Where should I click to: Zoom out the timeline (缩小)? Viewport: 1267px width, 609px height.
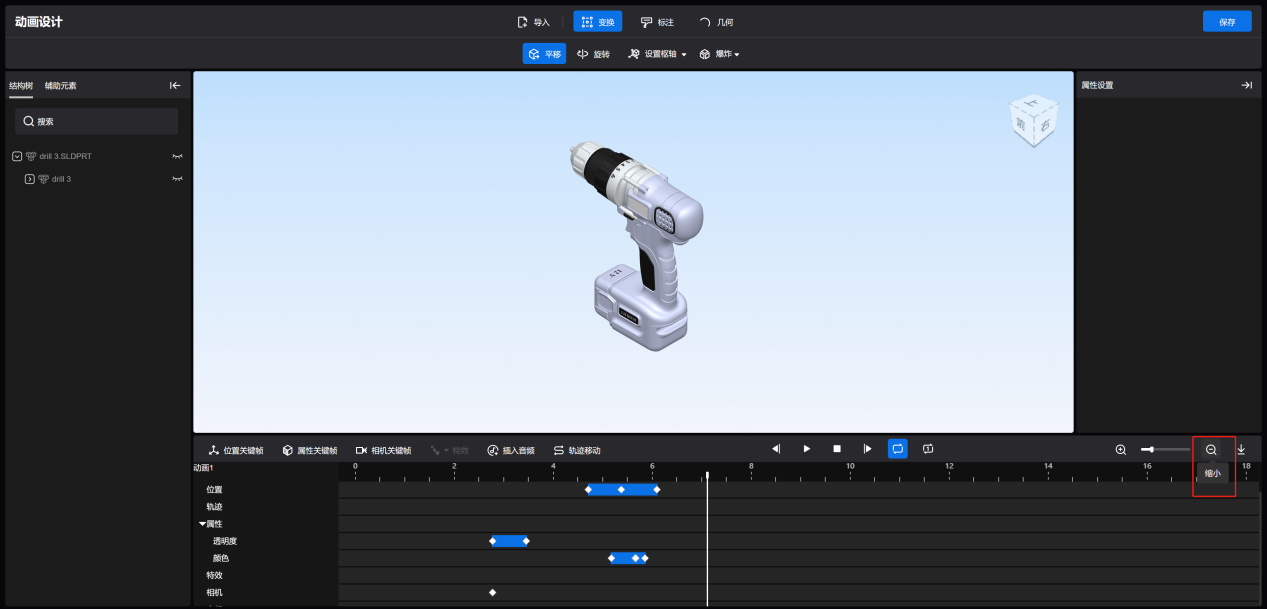coord(1211,450)
